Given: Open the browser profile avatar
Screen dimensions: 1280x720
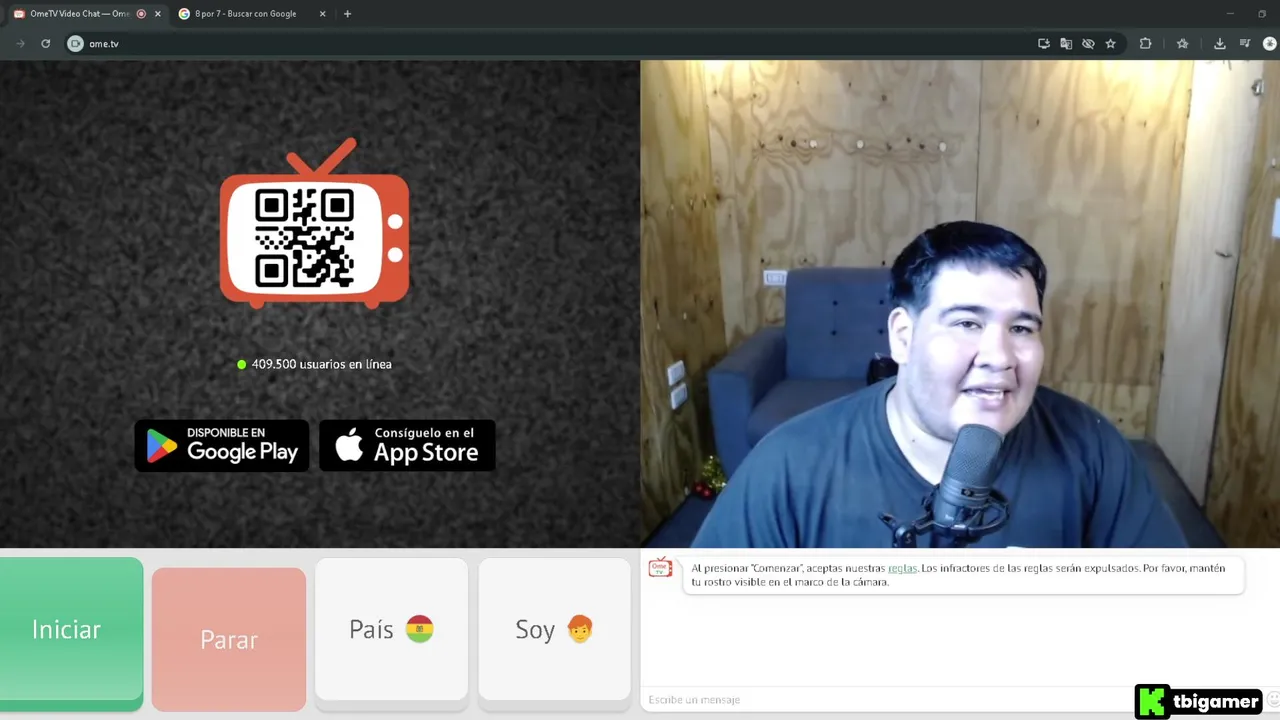Looking at the screenshot, I should tap(1270, 44).
